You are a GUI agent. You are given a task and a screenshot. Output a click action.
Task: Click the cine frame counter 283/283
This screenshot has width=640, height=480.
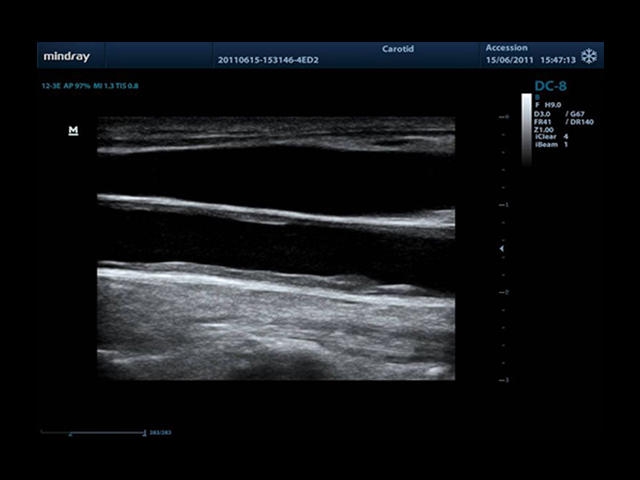coord(160,432)
